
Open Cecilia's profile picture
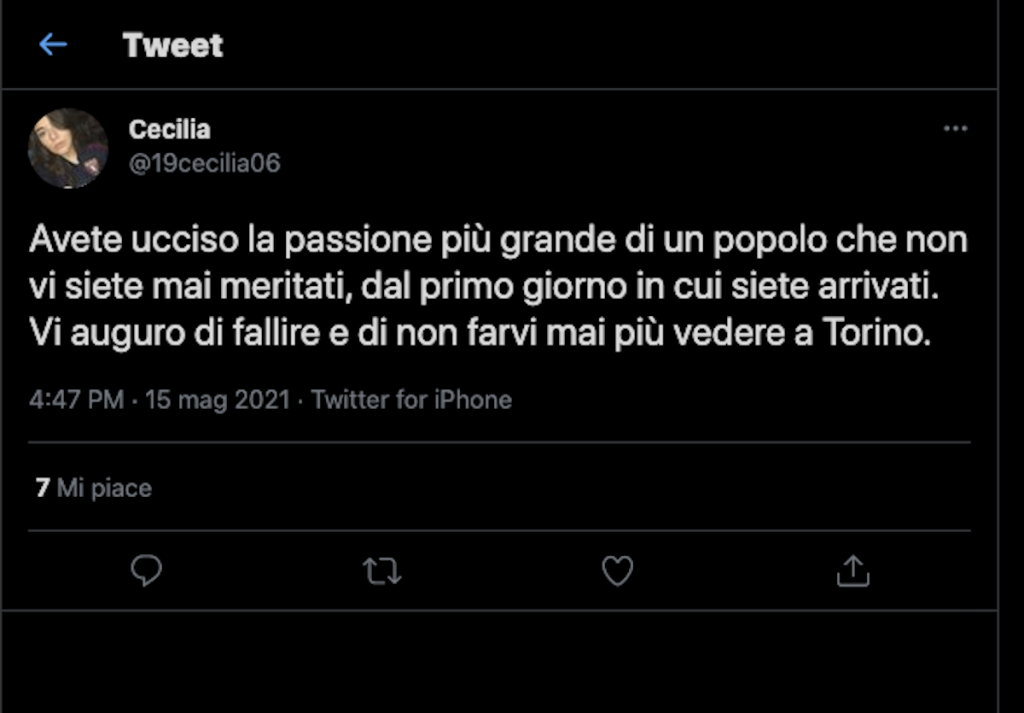coord(68,149)
